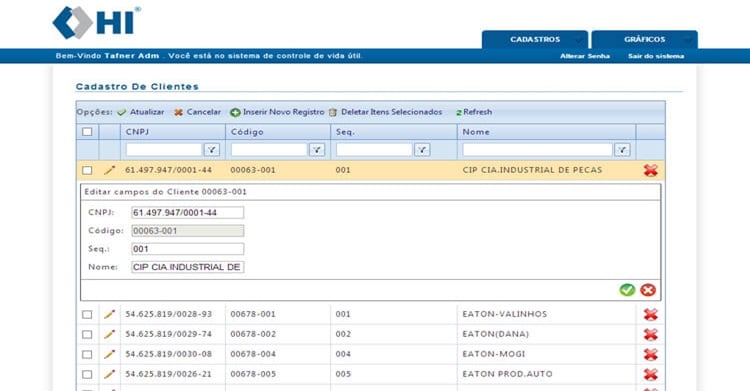The image size is (750, 391).
Task: Open the Seq. filter options icon
Action: click(x=422, y=150)
